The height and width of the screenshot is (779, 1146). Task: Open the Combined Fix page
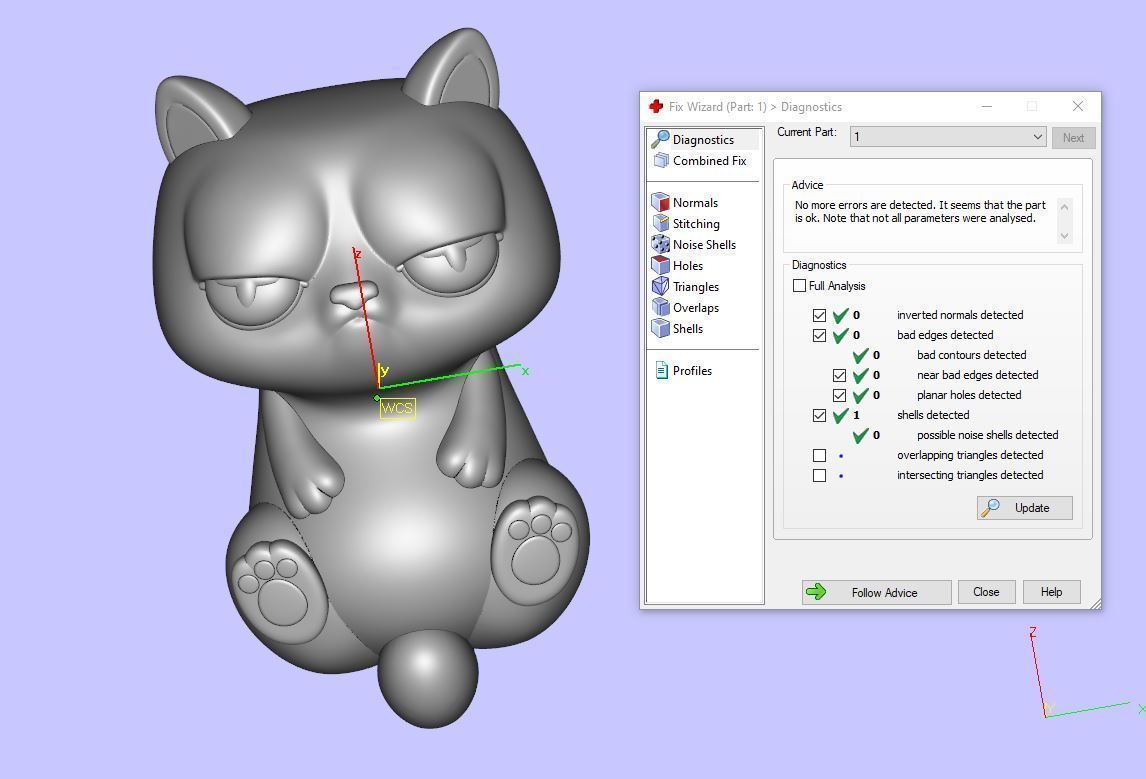point(709,160)
